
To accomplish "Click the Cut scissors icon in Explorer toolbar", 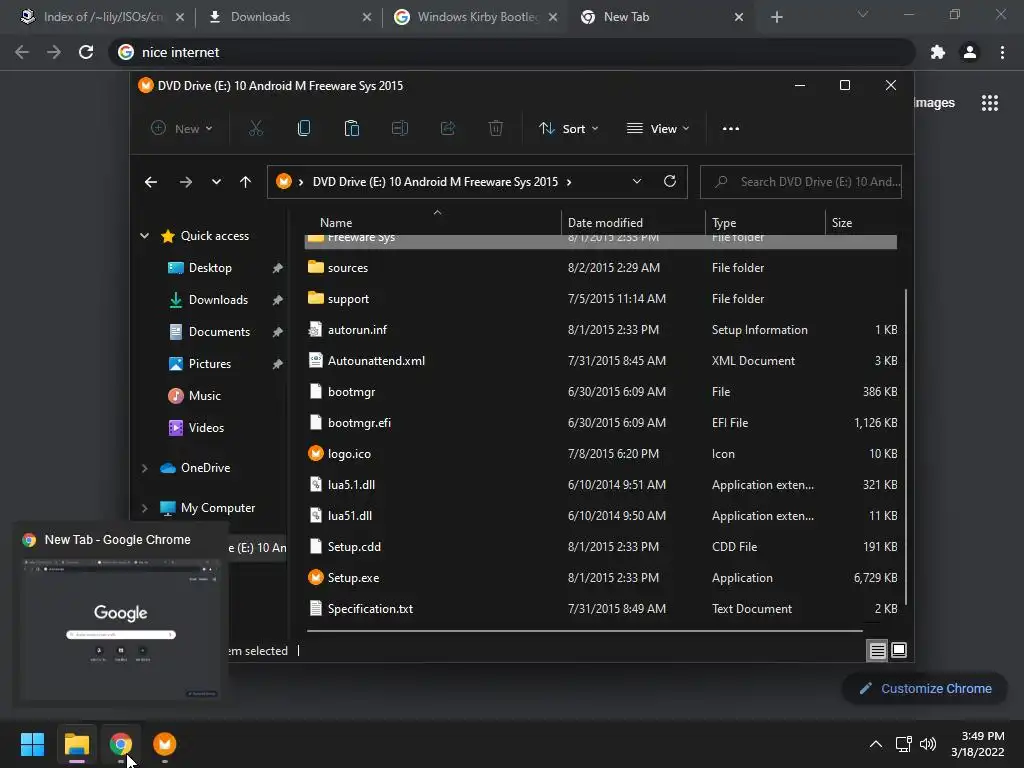I will [256, 129].
